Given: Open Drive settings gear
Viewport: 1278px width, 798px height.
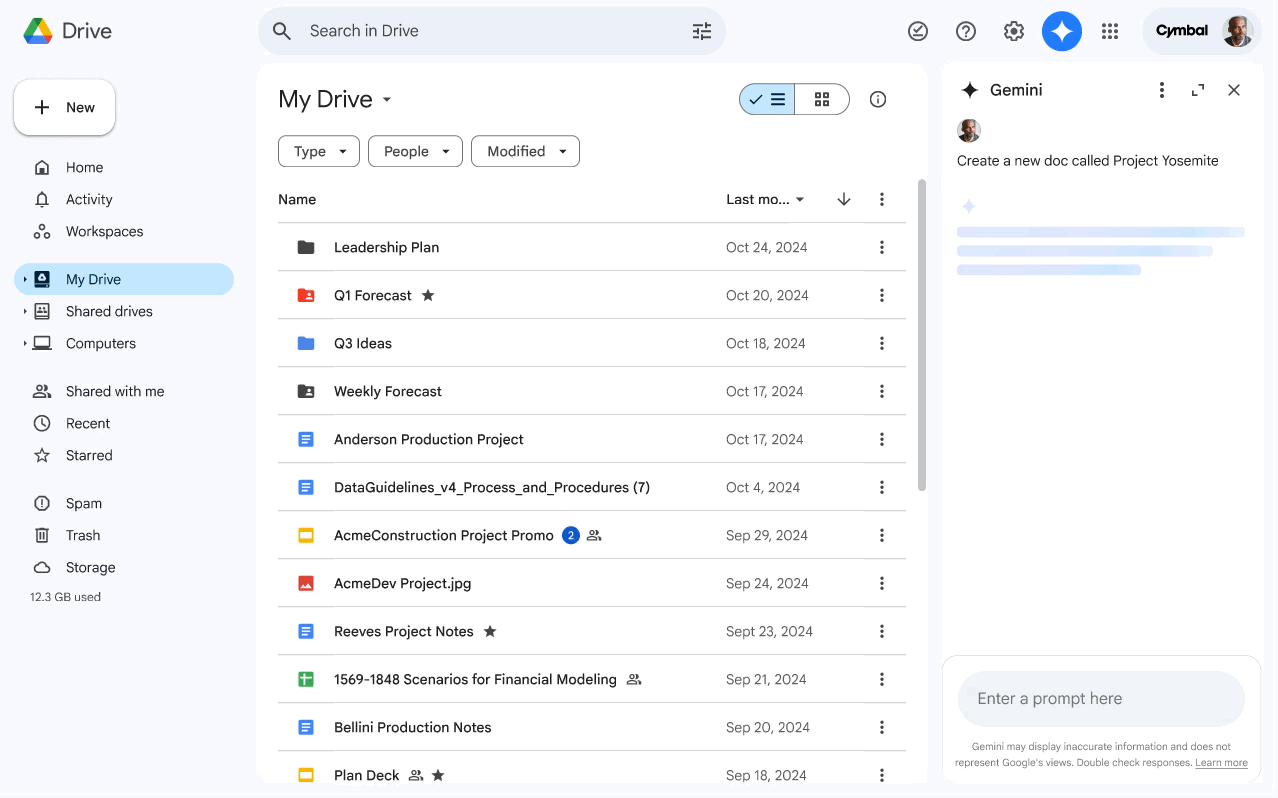Looking at the screenshot, I should tap(1014, 31).
